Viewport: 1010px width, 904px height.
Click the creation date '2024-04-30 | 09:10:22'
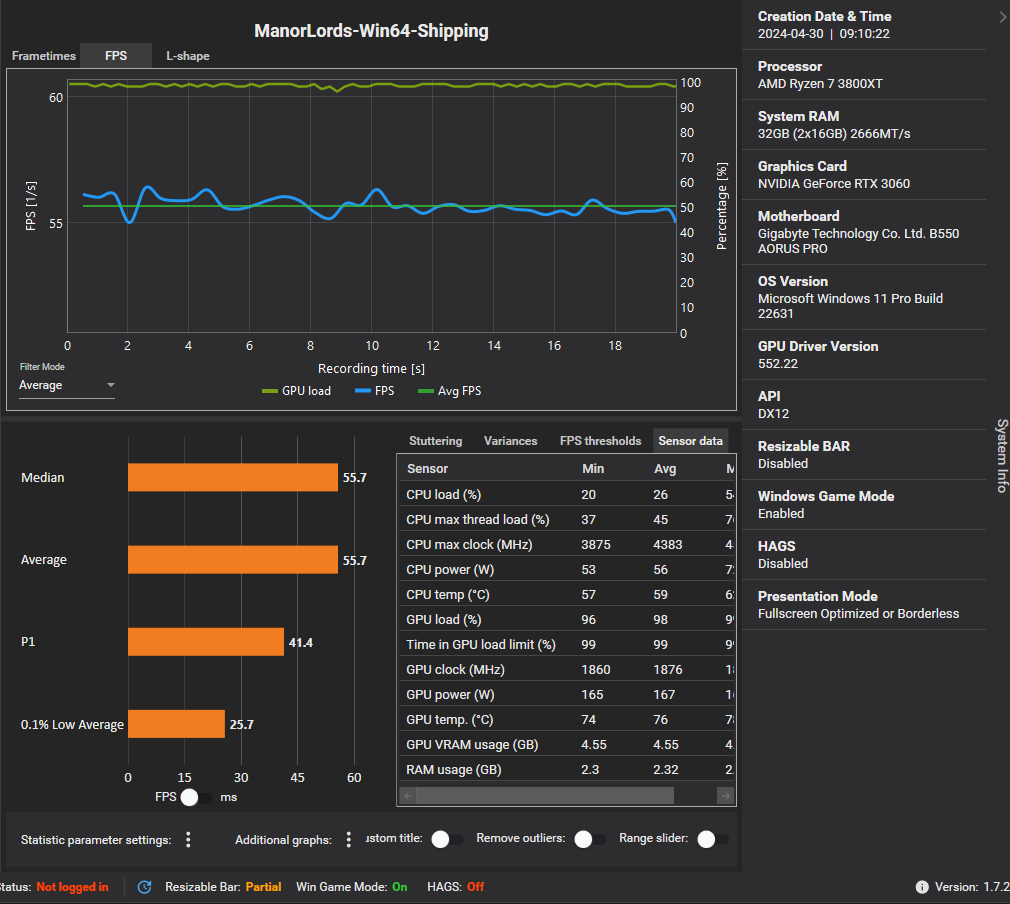point(823,34)
